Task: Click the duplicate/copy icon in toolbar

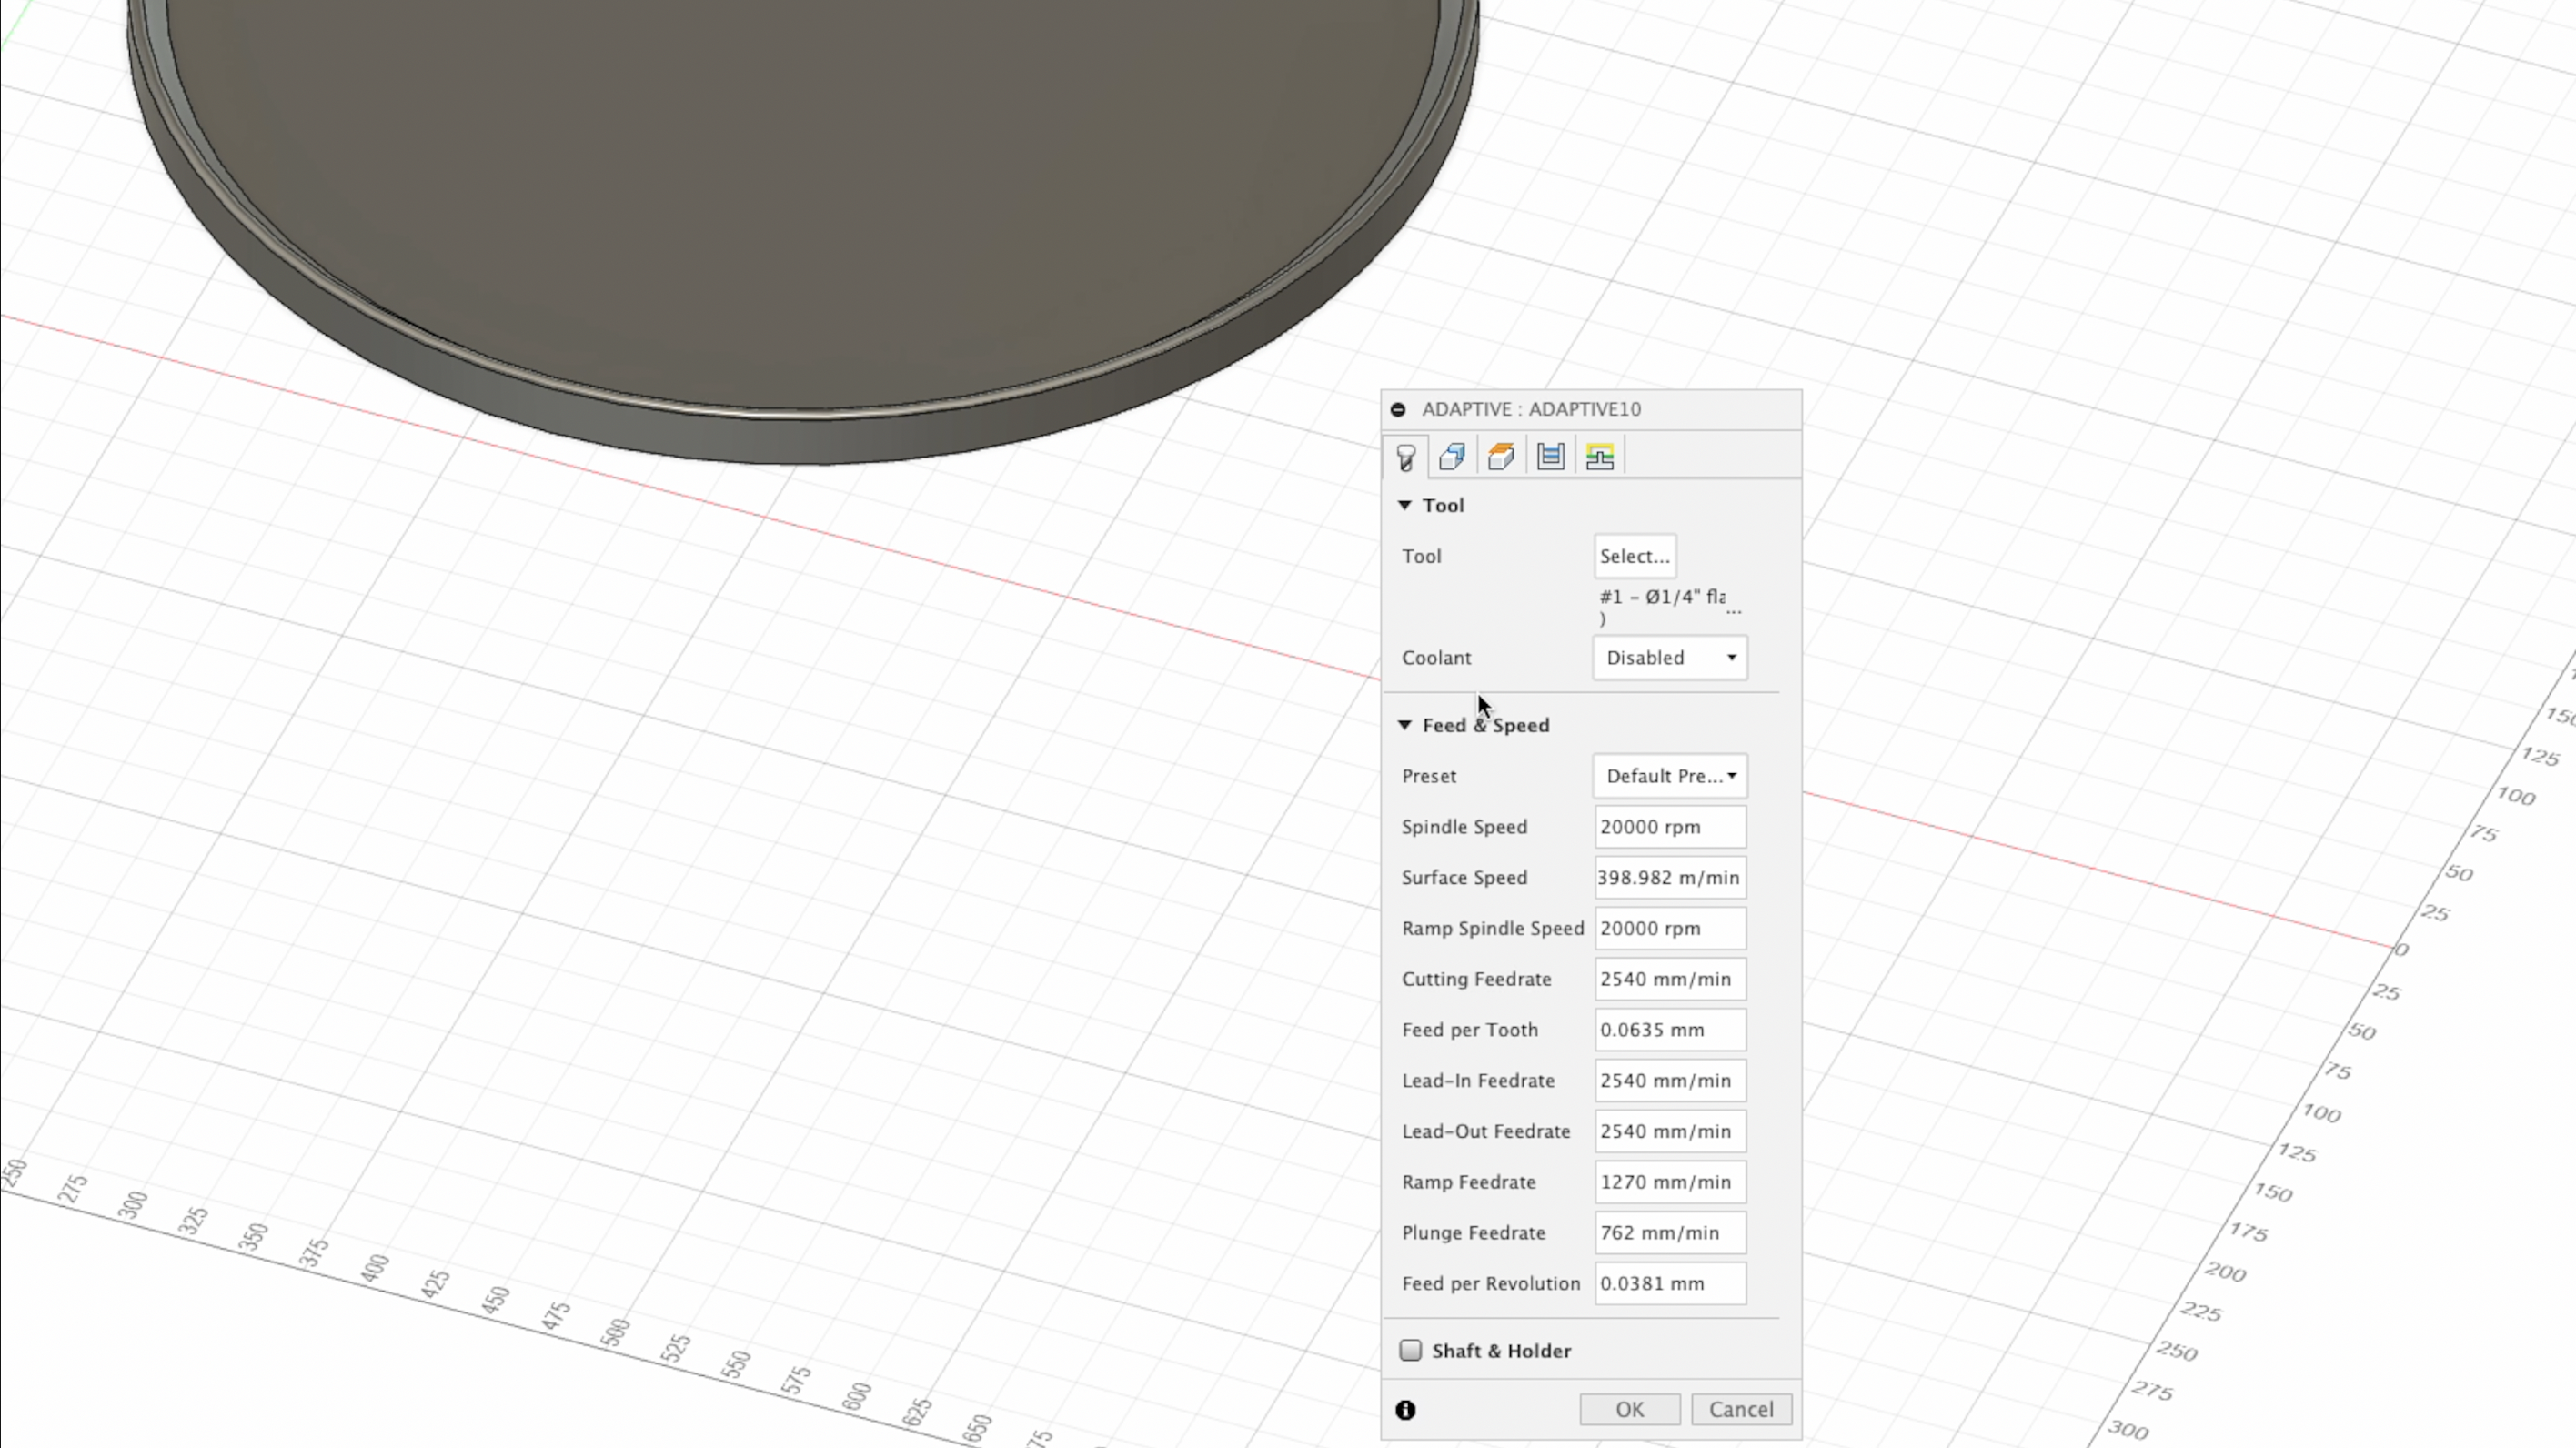Action: coord(1451,457)
